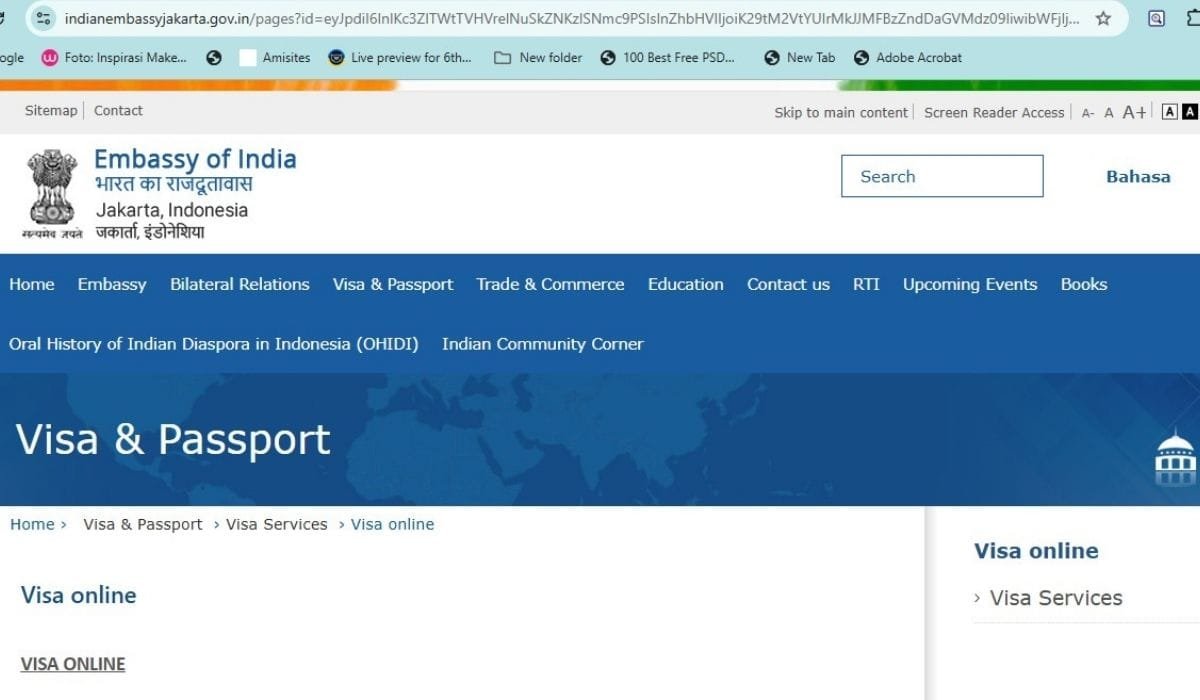Image resolution: width=1200 pixels, height=700 pixels.
Task: Switch language using the Bahasa option
Action: (x=1137, y=176)
